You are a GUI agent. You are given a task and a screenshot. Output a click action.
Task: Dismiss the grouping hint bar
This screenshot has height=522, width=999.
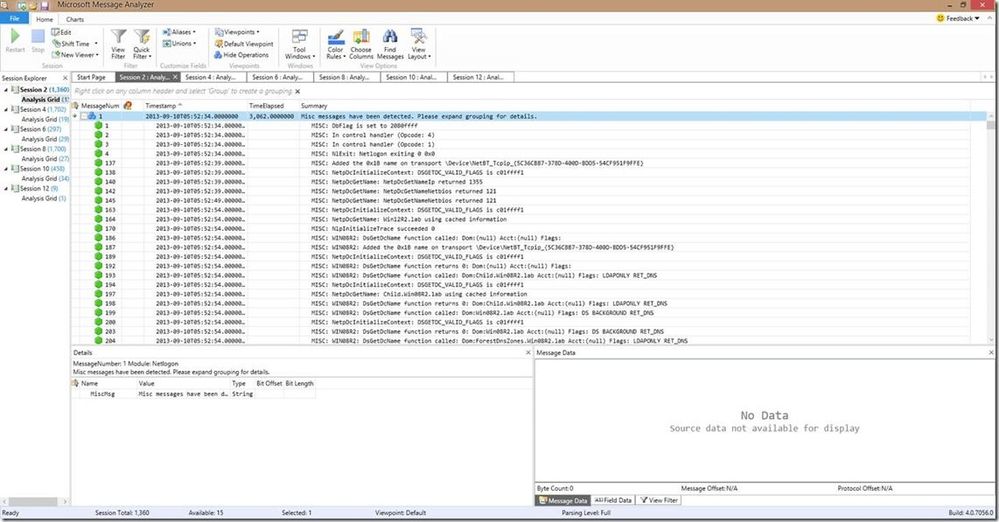[298, 91]
